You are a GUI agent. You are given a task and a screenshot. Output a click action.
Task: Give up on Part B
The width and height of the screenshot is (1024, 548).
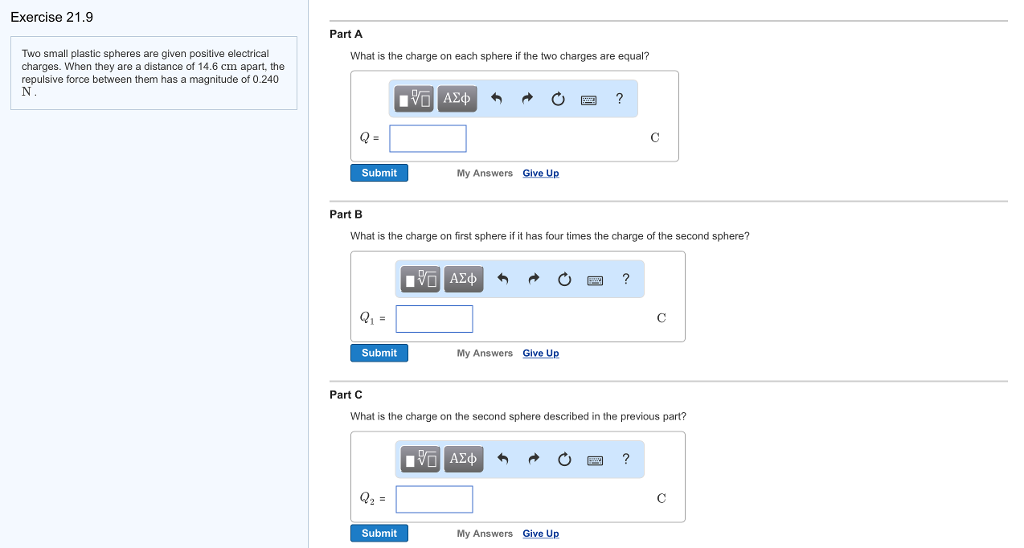tap(540, 353)
